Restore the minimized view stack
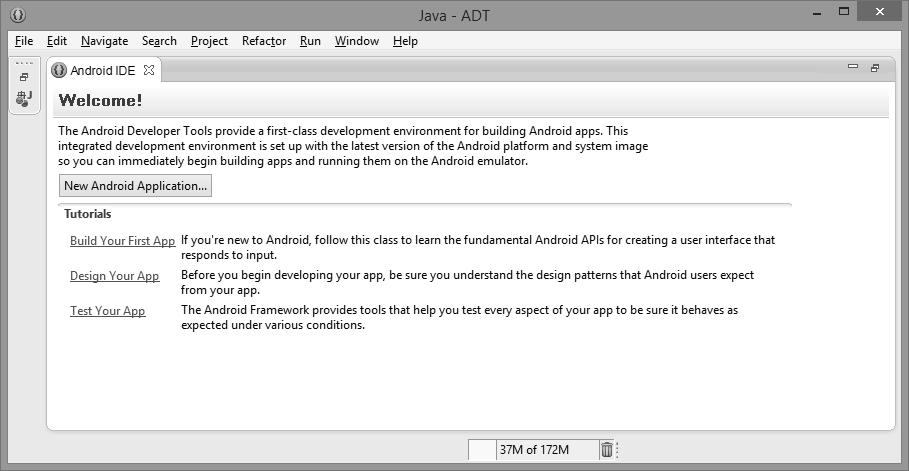The width and height of the screenshot is (909, 471). tap(24, 77)
